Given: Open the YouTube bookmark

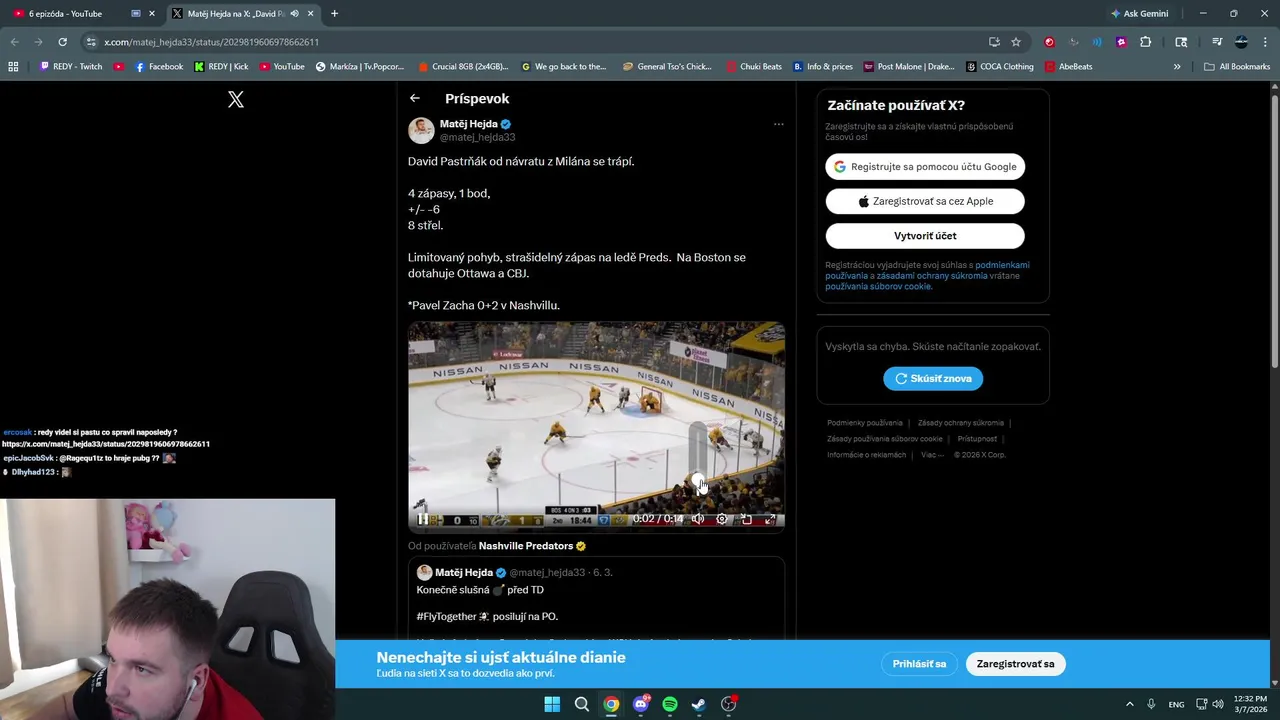Looking at the screenshot, I should 282,67.
